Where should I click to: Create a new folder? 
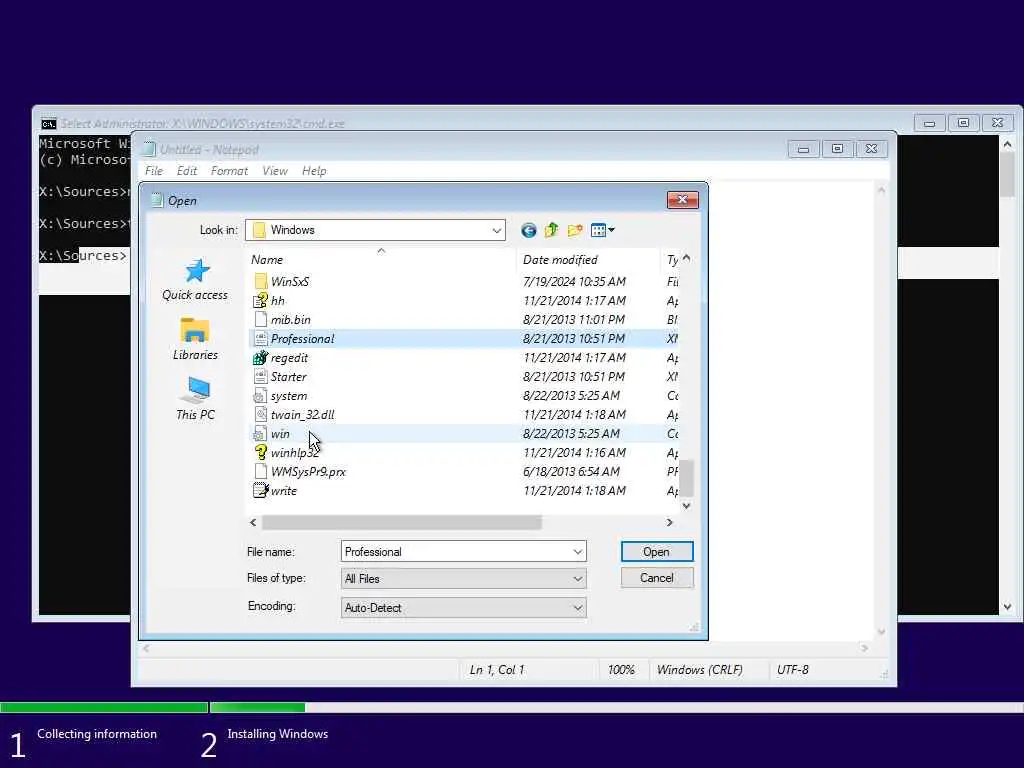coord(575,230)
